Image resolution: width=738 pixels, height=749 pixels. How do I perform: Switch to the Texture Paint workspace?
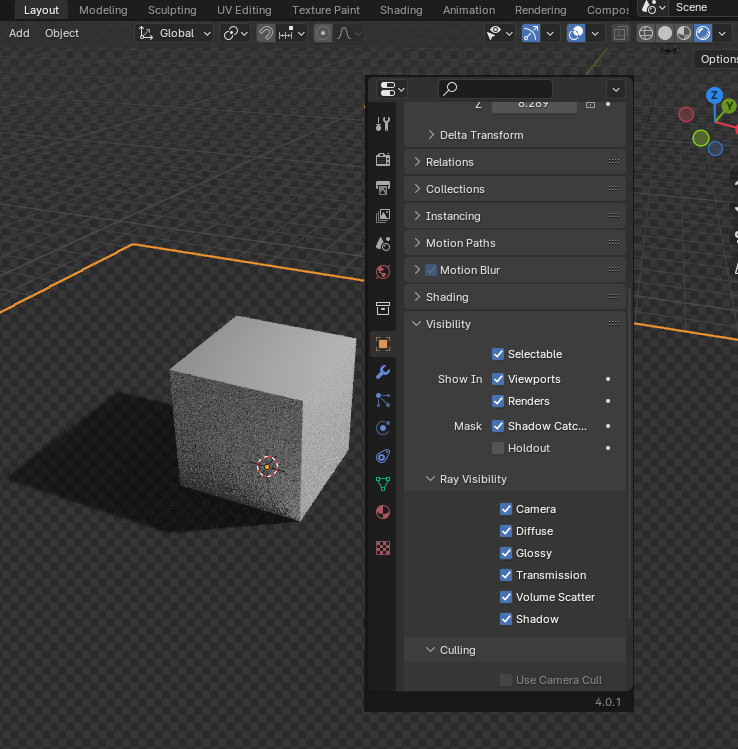(x=326, y=10)
